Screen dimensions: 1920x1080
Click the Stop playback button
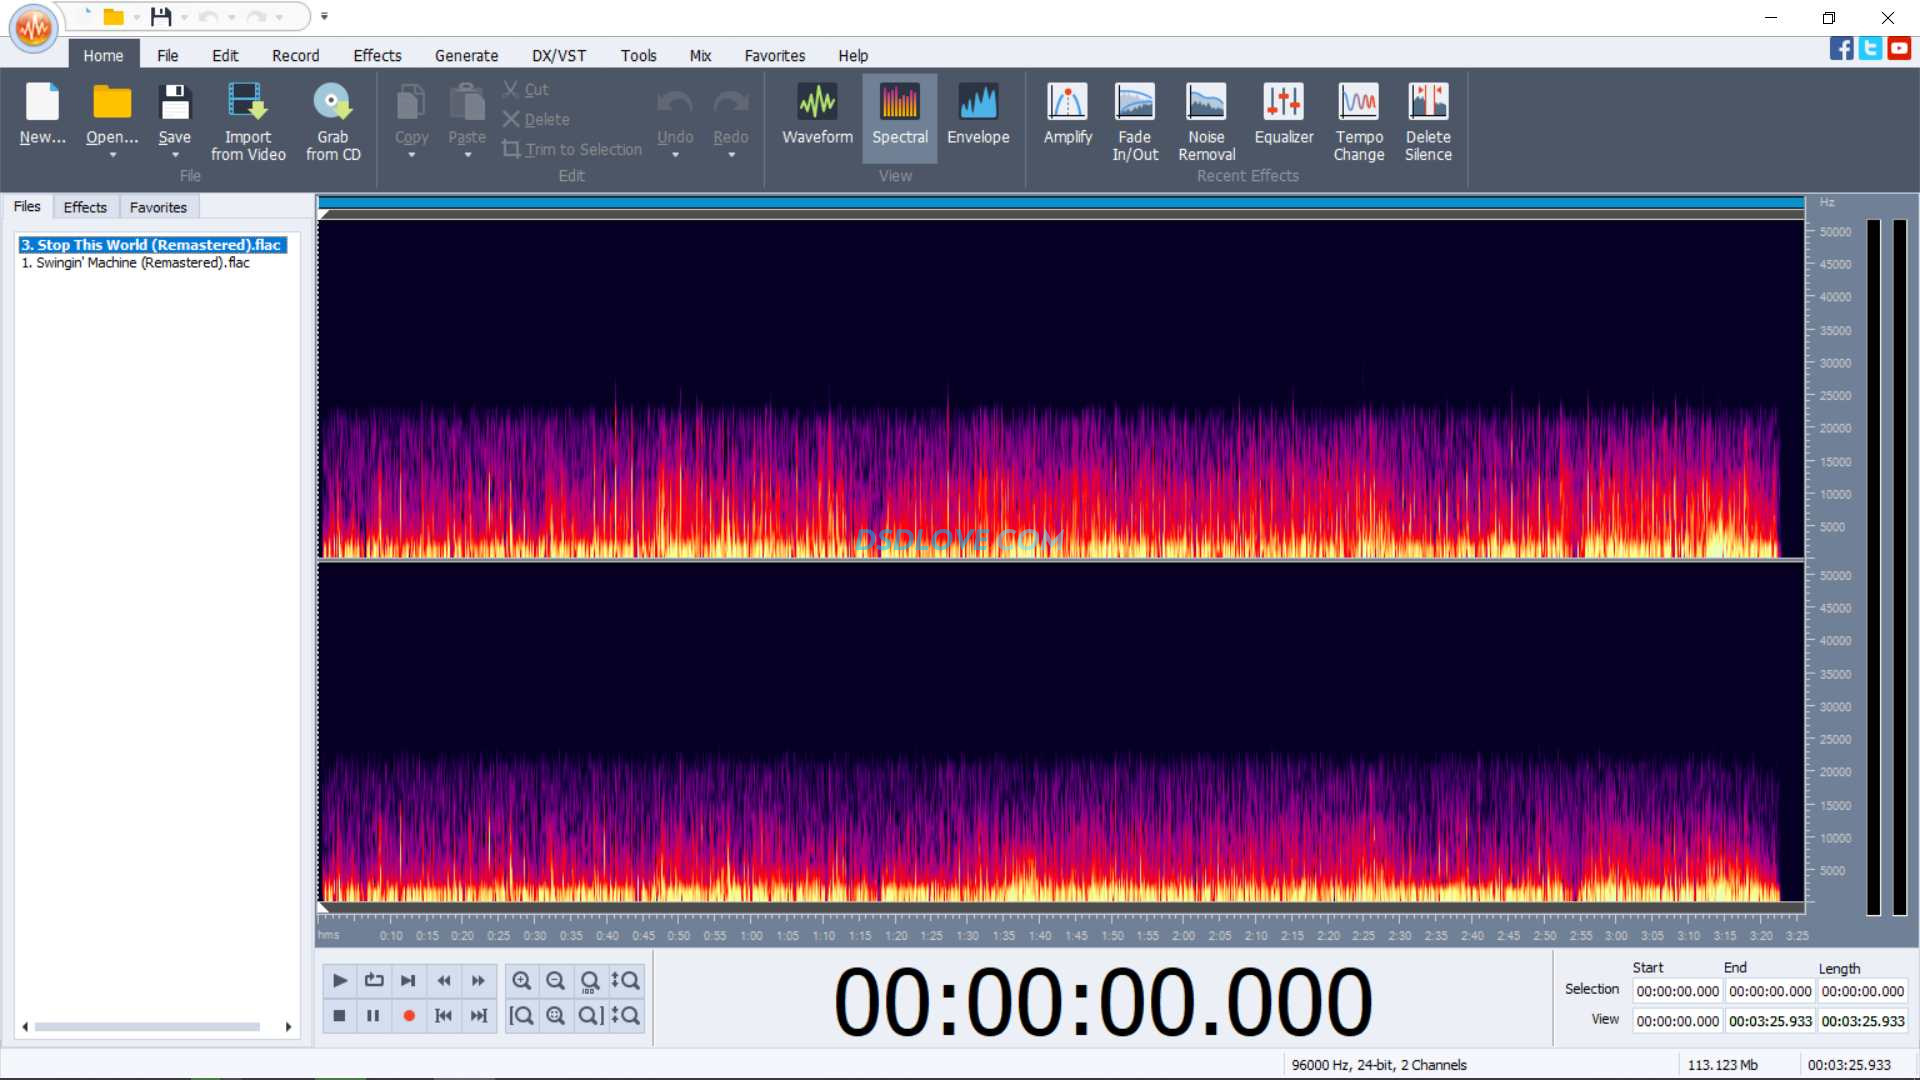pos(339,1015)
